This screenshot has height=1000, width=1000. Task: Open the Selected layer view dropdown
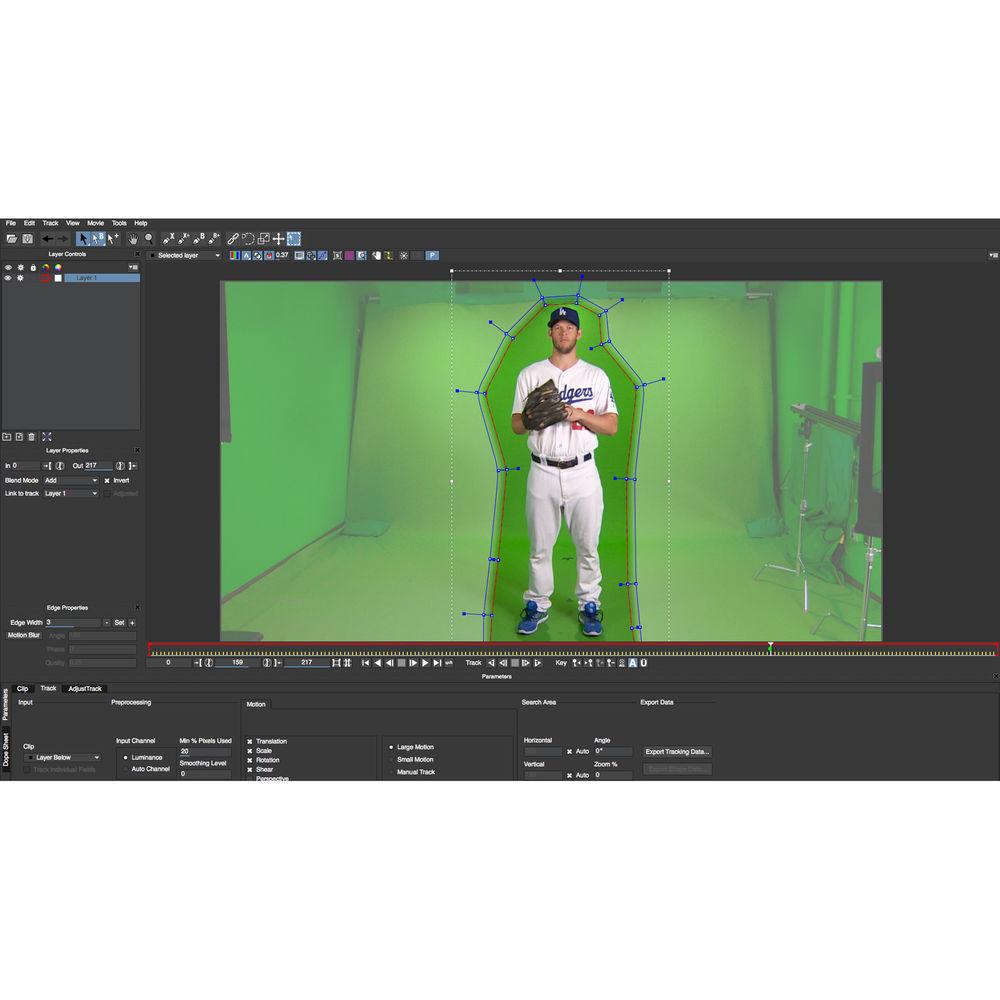pyautogui.click(x=185, y=255)
